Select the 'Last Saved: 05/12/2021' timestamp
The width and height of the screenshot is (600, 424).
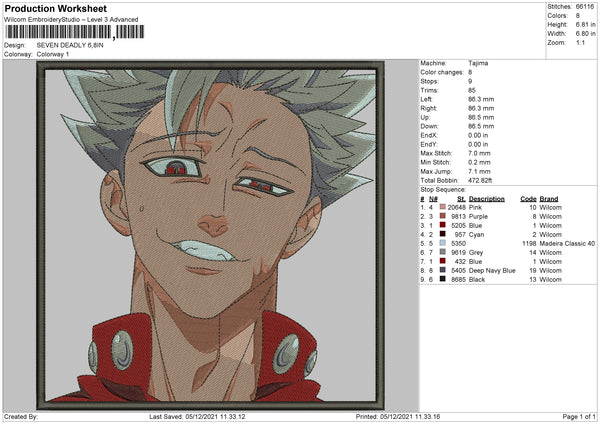tap(197, 417)
